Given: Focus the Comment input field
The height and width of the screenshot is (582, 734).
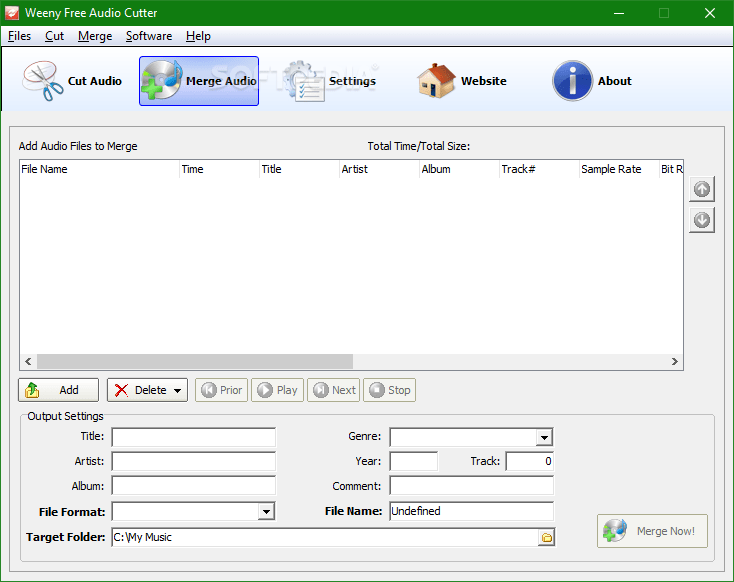Looking at the screenshot, I should [471, 486].
